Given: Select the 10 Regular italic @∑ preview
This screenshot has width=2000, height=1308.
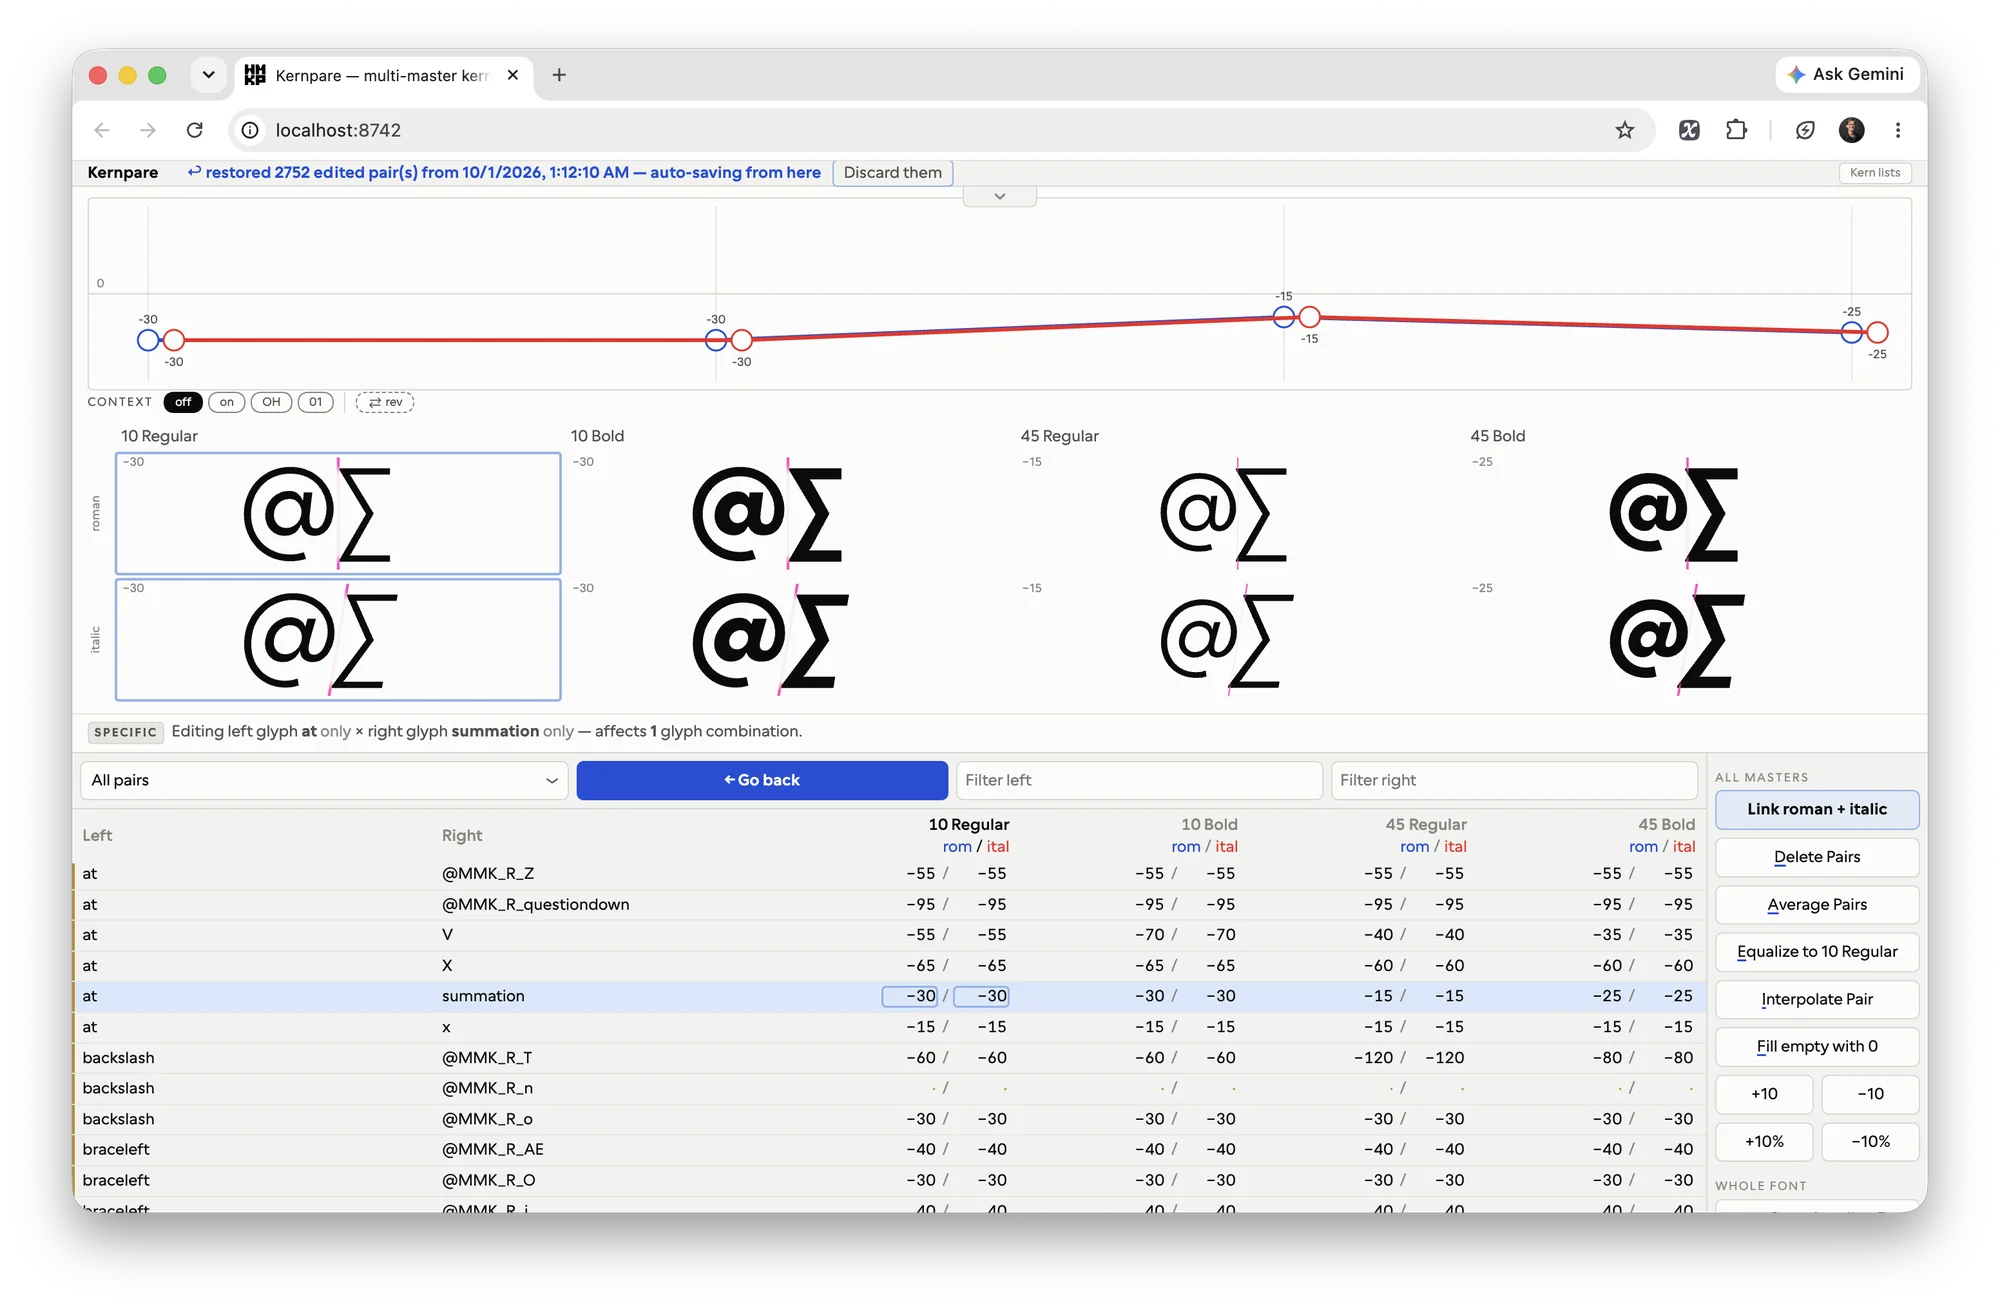Looking at the screenshot, I should (338, 640).
